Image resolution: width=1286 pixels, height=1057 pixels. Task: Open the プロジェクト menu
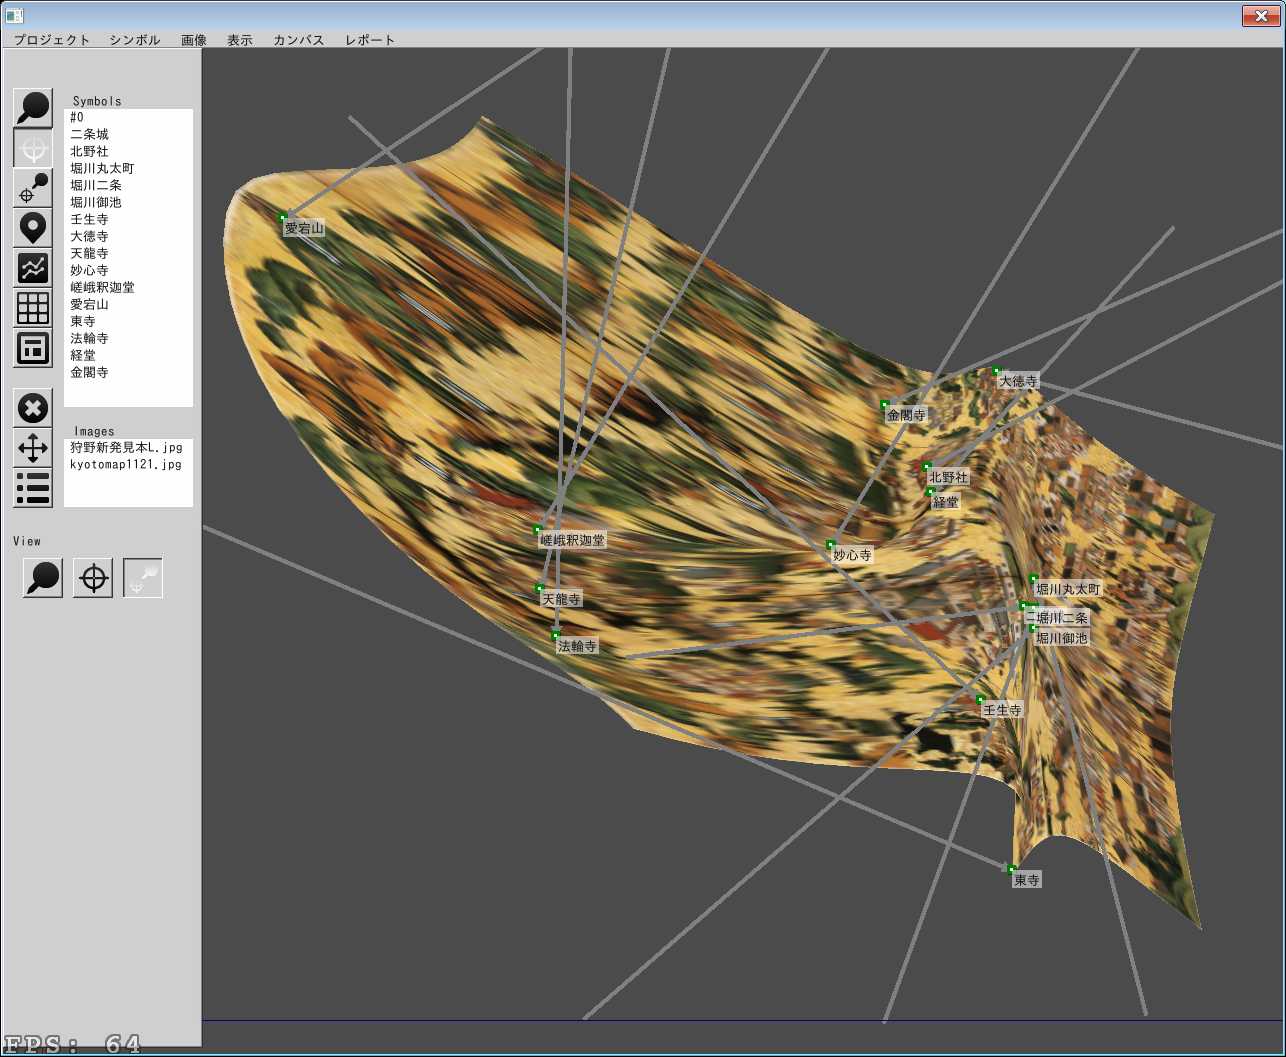tap(52, 40)
